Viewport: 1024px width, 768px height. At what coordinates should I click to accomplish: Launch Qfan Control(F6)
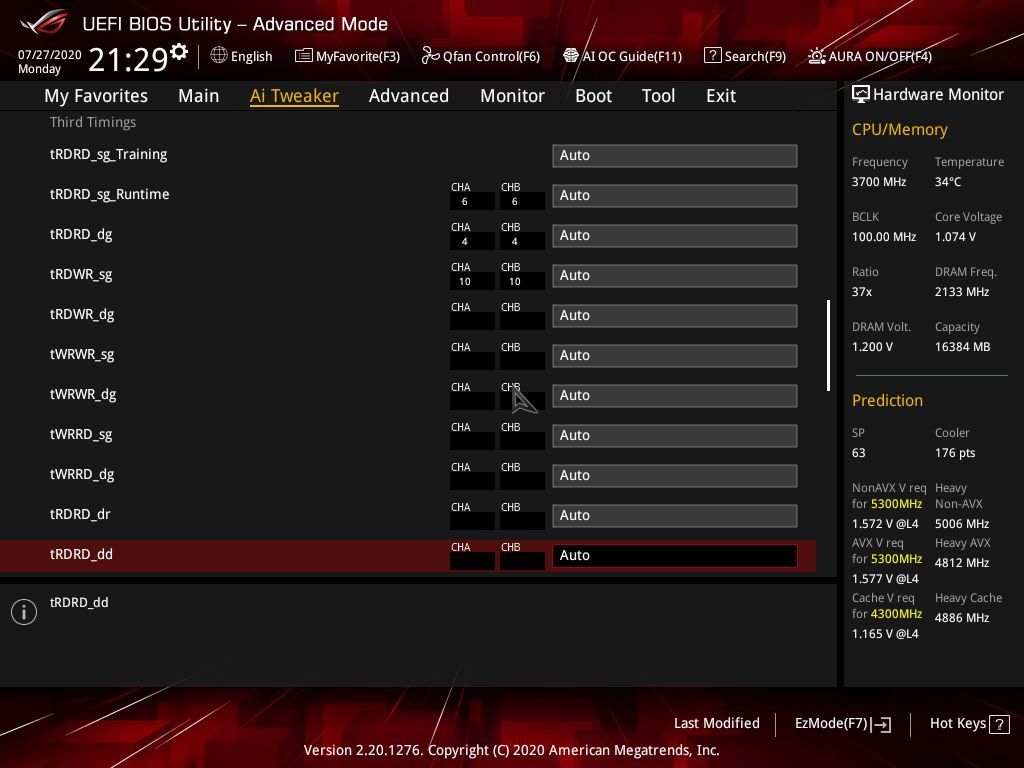[481, 56]
